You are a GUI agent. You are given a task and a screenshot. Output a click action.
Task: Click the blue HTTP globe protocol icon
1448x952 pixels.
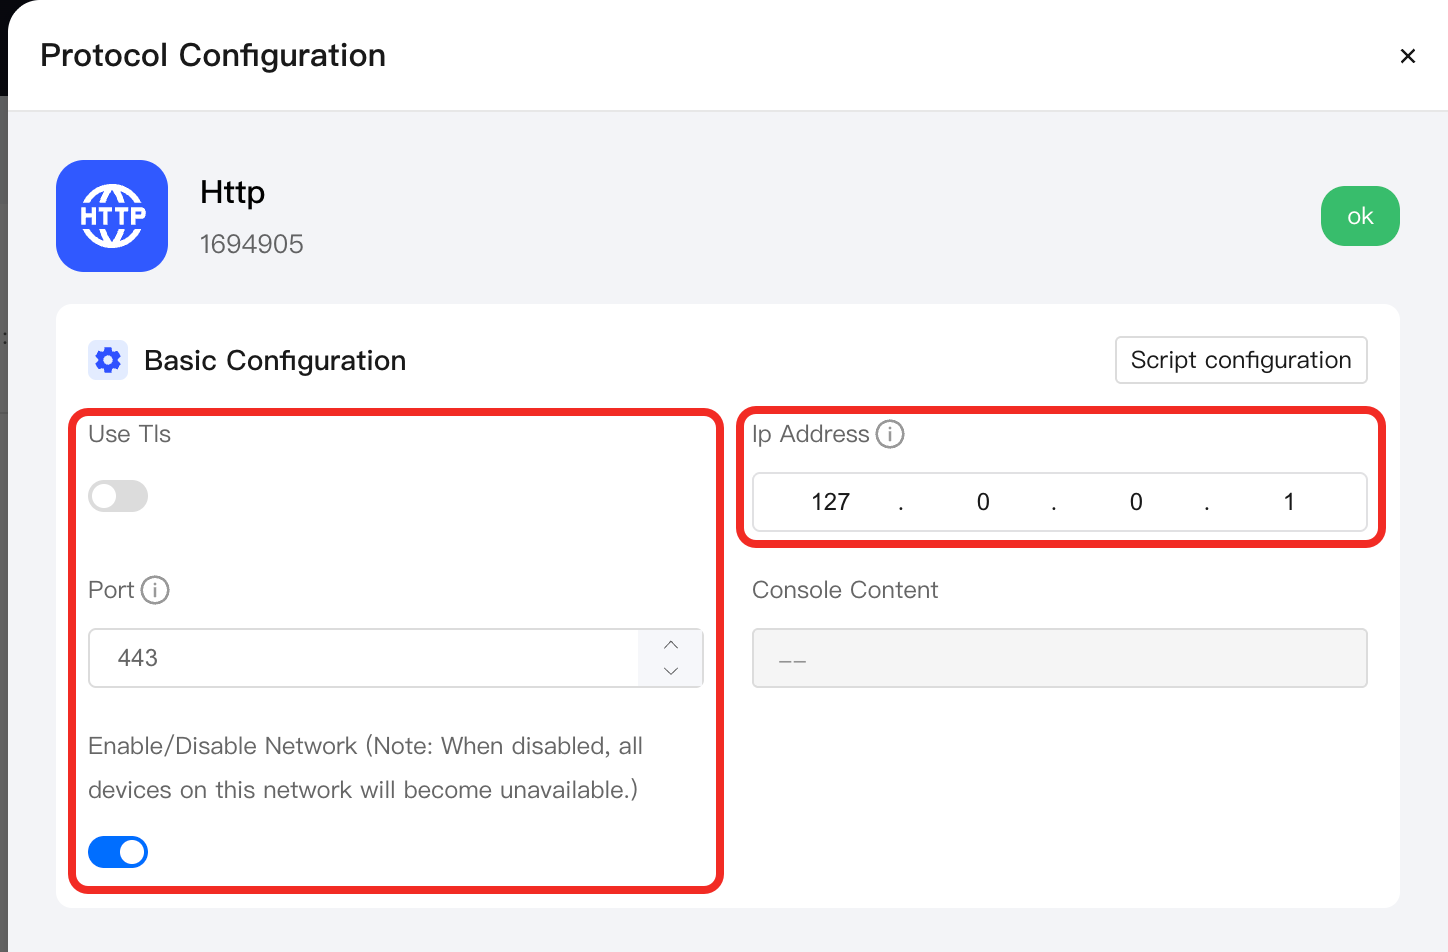(112, 216)
